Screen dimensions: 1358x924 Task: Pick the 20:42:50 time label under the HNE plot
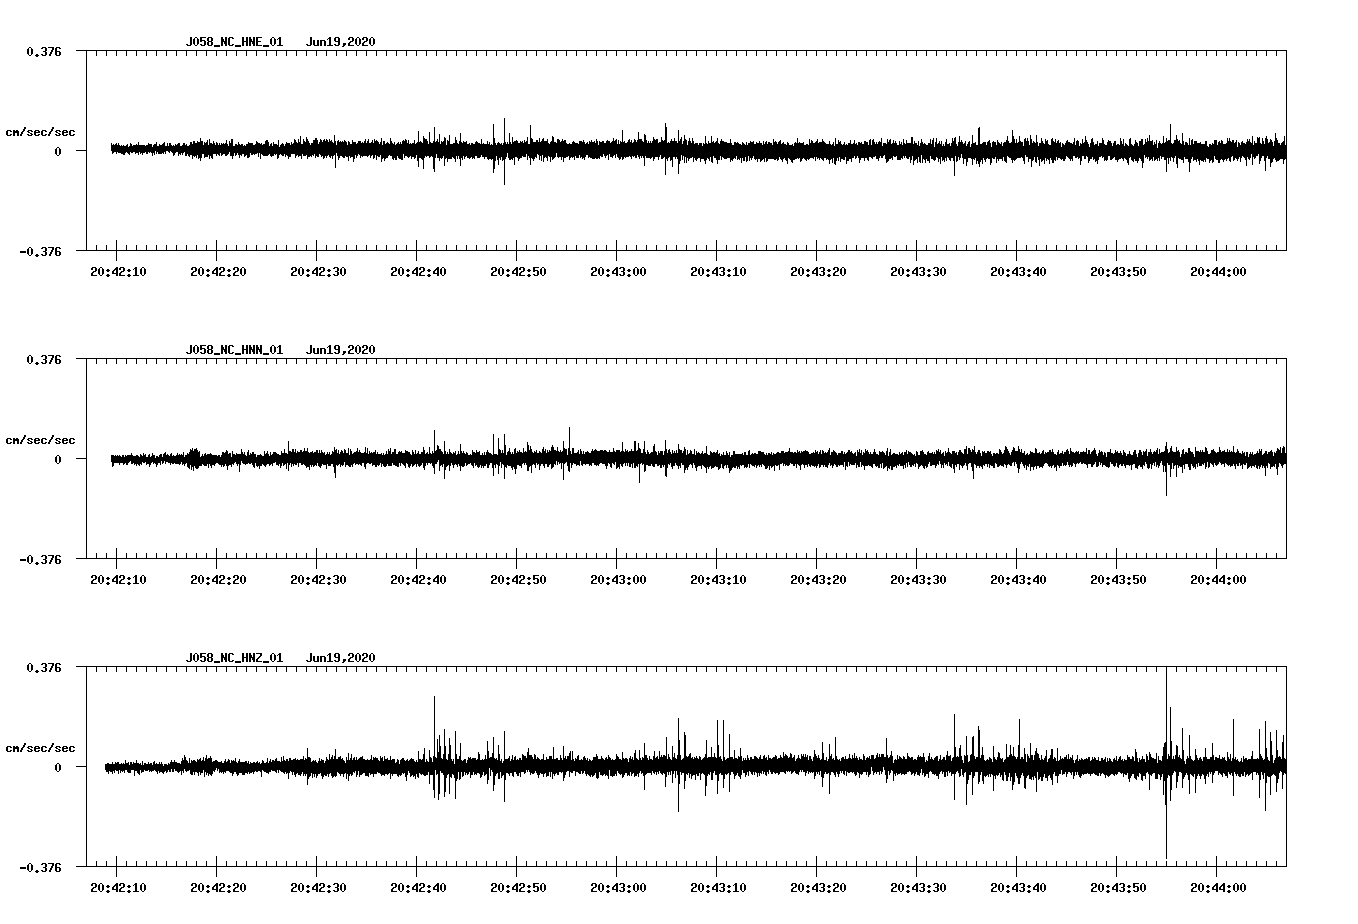point(518,271)
